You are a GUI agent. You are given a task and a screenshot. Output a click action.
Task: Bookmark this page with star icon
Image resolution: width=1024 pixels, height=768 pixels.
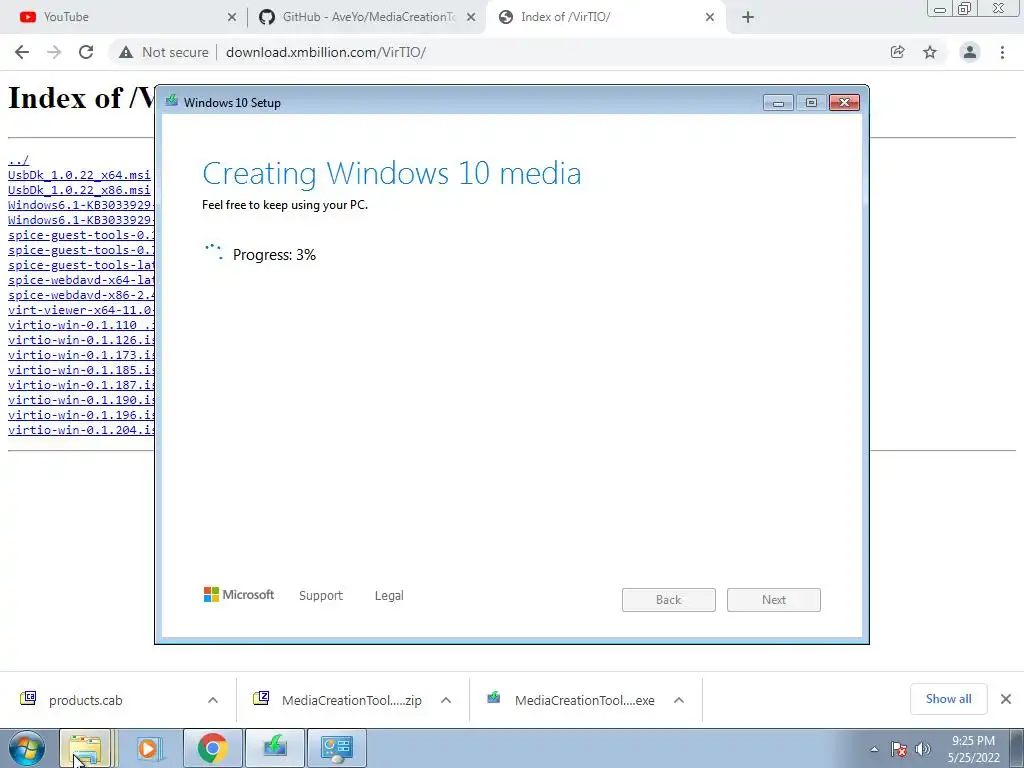(930, 52)
